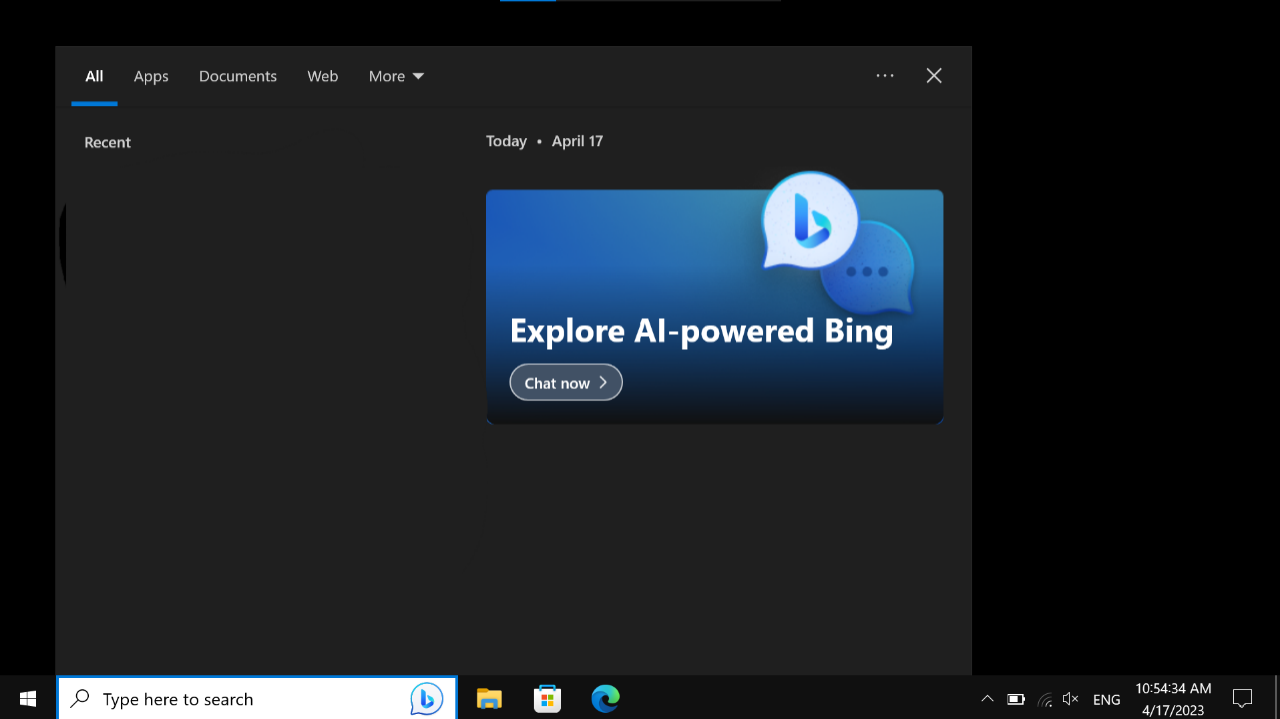Open the search options ellipsis menu

point(885,75)
